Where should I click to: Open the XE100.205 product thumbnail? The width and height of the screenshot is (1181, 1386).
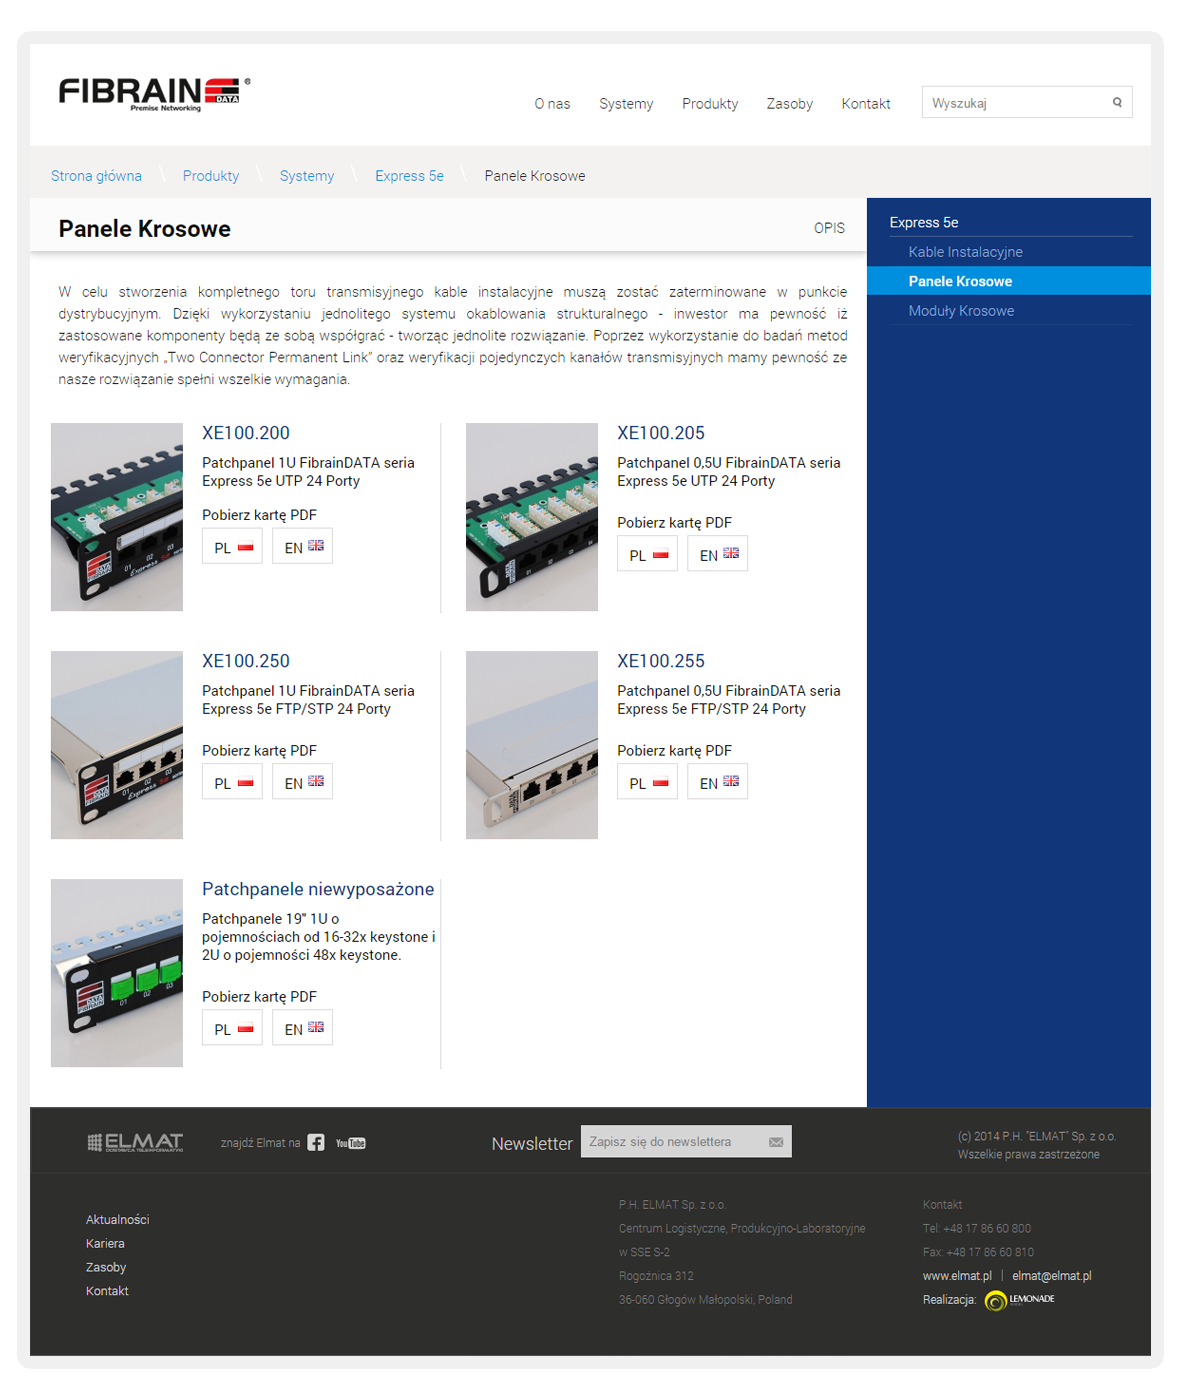pyautogui.click(x=532, y=517)
